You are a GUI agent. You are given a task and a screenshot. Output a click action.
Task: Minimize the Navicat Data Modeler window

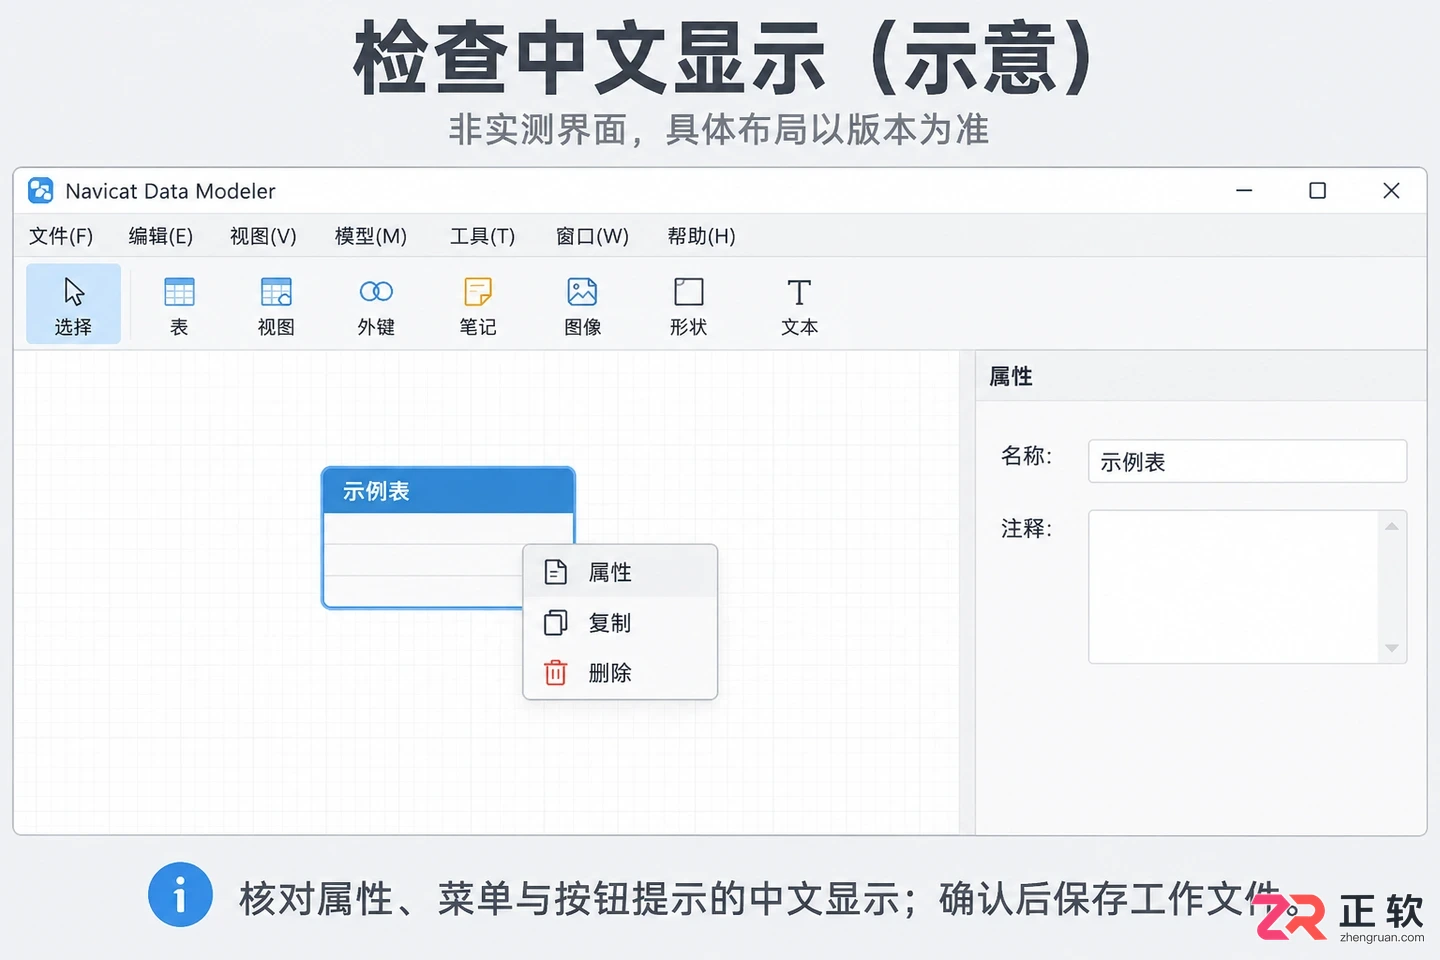click(x=1244, y=190)
